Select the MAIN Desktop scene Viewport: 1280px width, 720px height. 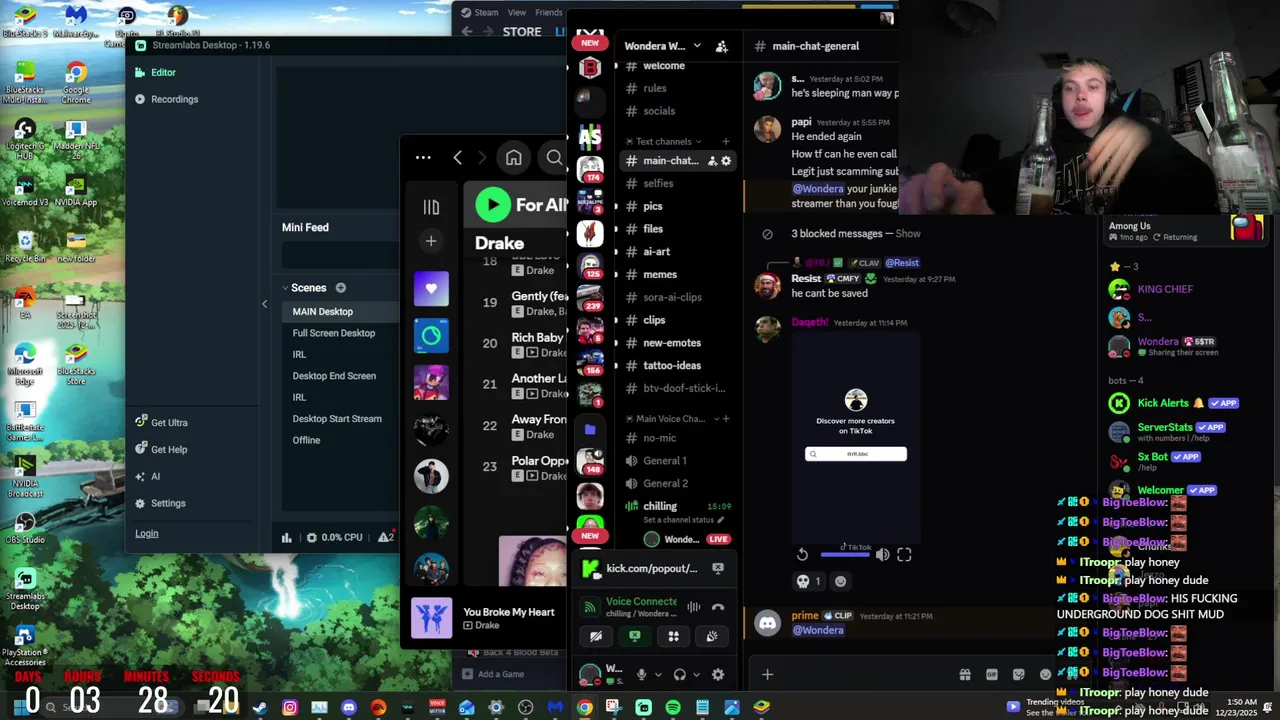point(322,312)
